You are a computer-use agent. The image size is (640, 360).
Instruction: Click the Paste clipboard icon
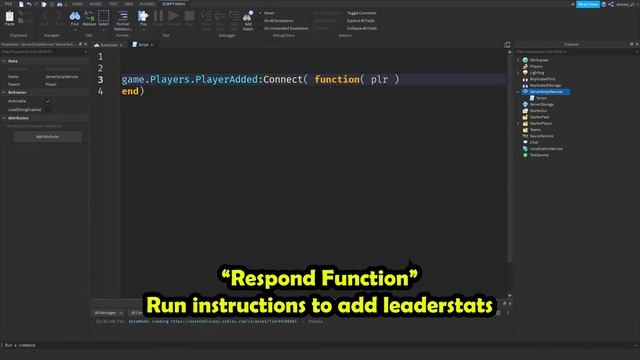click(9, 16)
